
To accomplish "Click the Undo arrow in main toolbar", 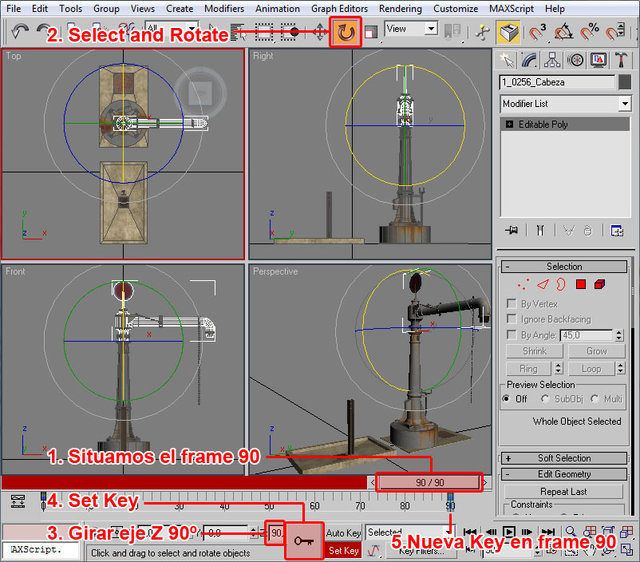I will point(18,32).
